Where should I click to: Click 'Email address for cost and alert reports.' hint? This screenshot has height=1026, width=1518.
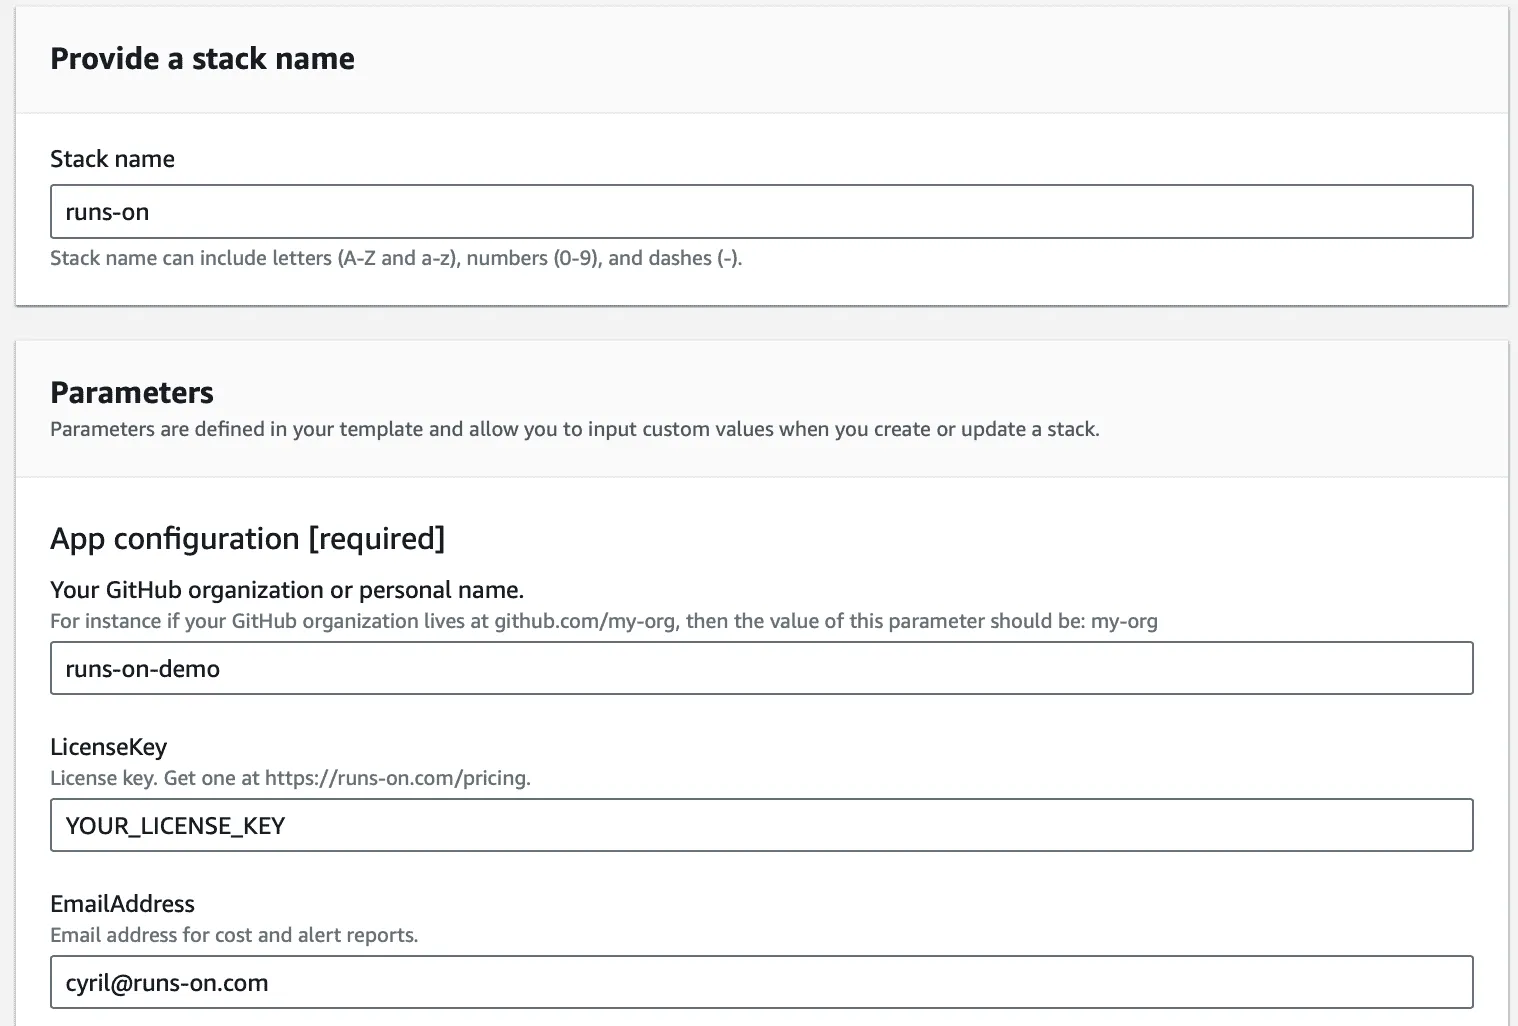pyautogui.click(x=234, y=935)
